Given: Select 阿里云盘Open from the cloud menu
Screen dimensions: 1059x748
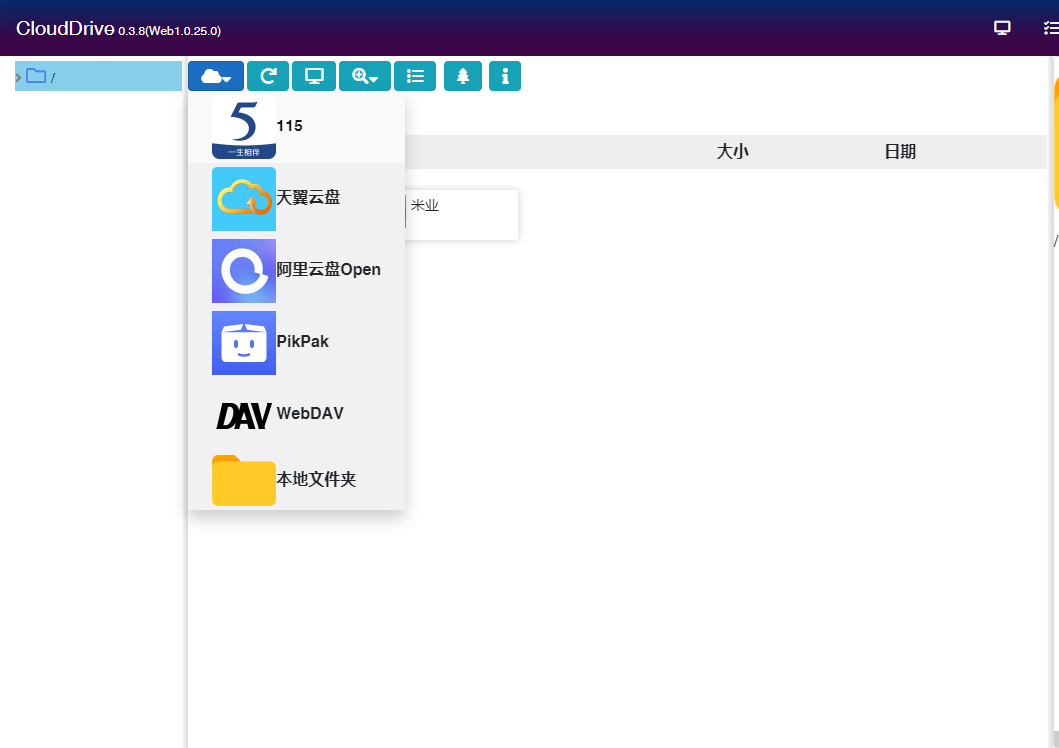Looking at the screenshot, I should click(x=296, y=271).
